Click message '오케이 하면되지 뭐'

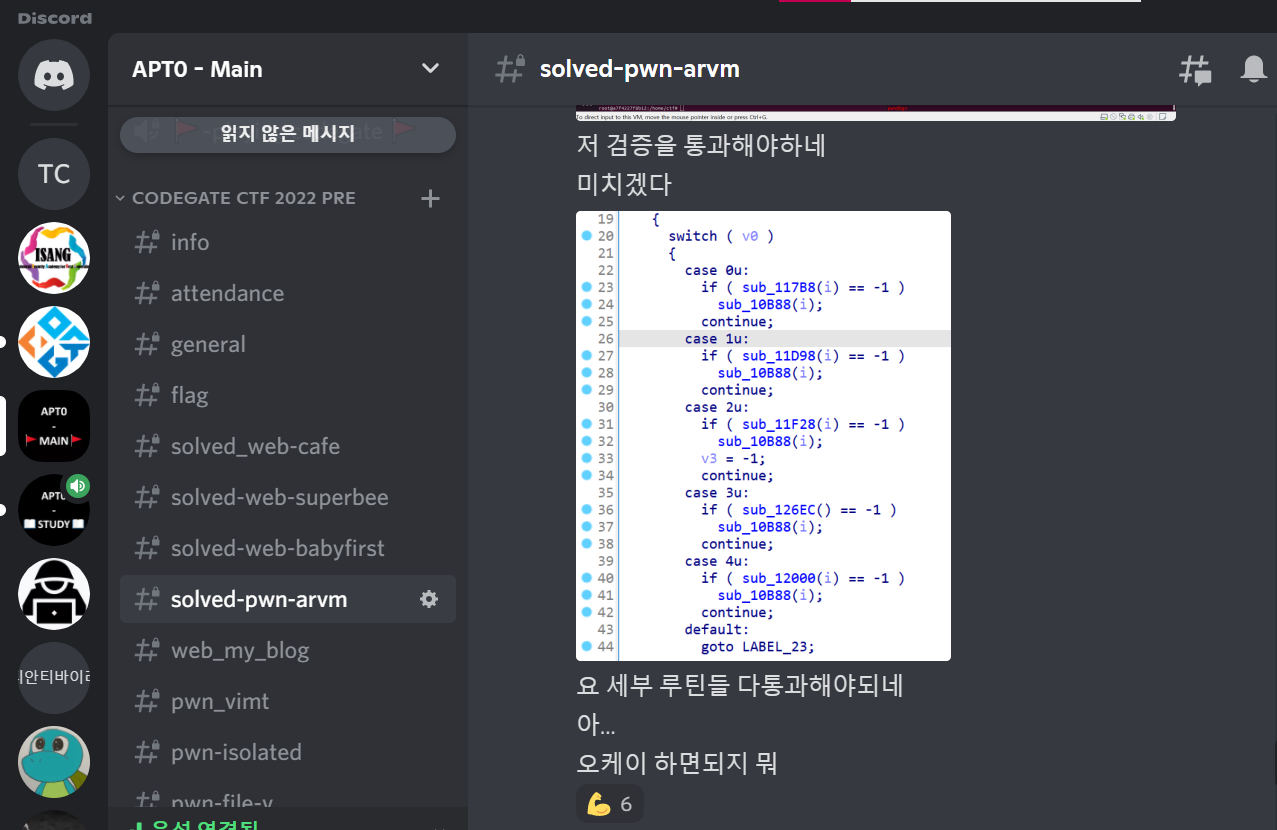coord(677,764)
